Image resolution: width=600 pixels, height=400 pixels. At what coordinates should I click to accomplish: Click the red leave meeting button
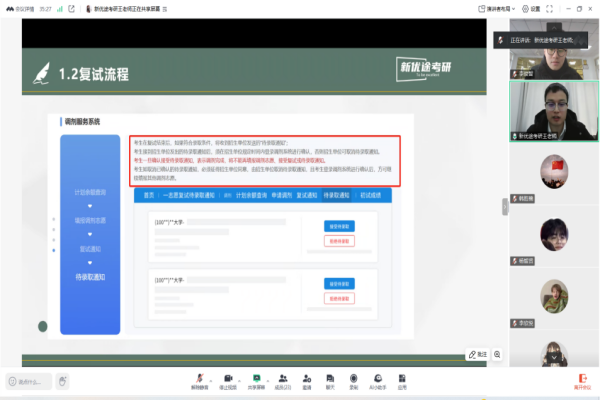coord(581,380)
